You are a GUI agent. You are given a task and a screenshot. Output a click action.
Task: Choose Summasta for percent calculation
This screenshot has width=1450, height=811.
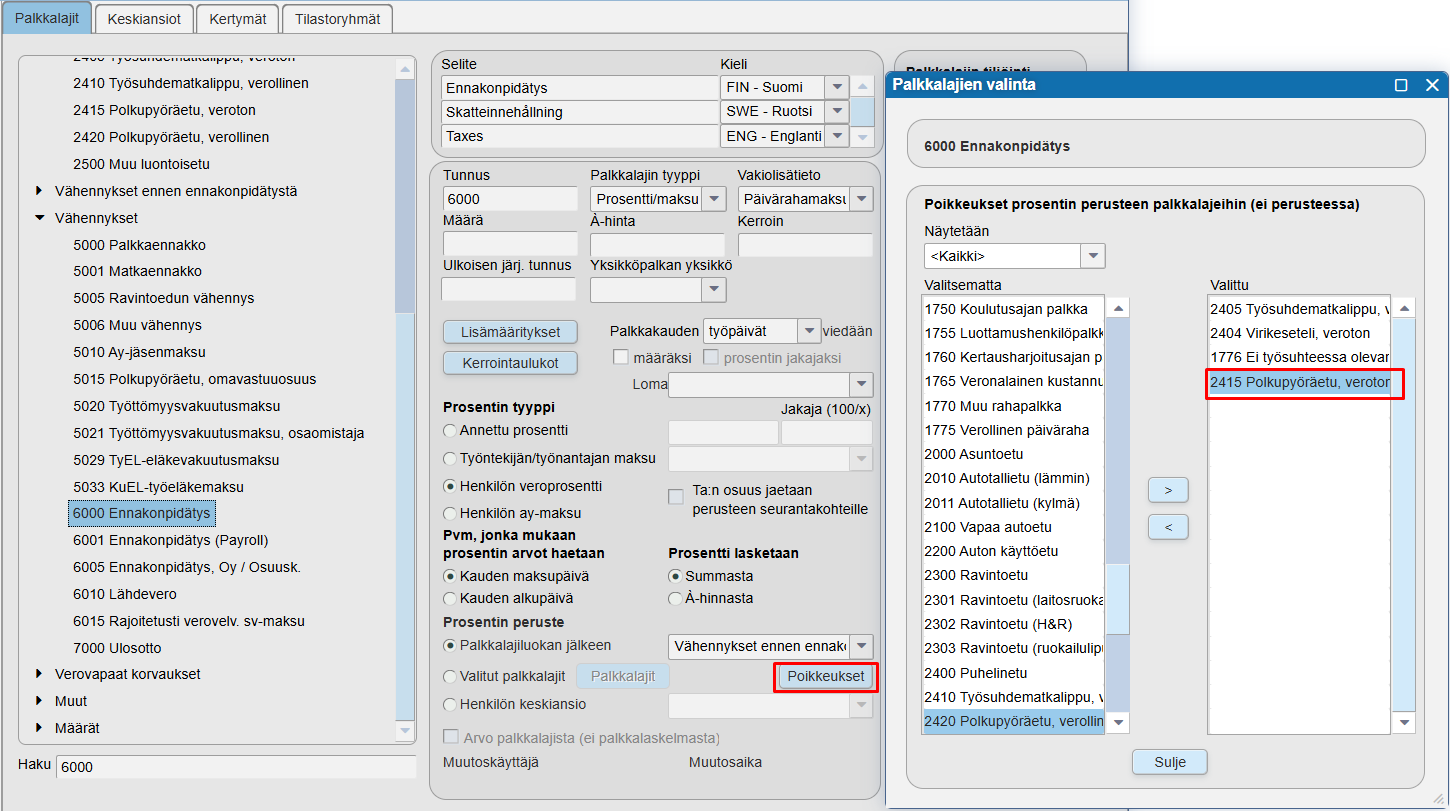pyautogui.click(x=676, y=576)
